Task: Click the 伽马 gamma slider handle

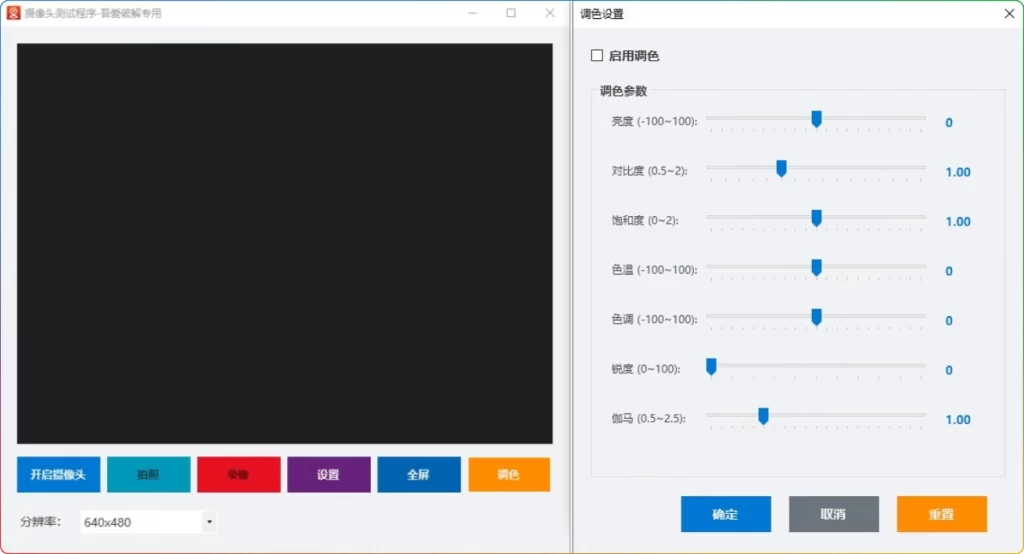Action: coord(763,416)
